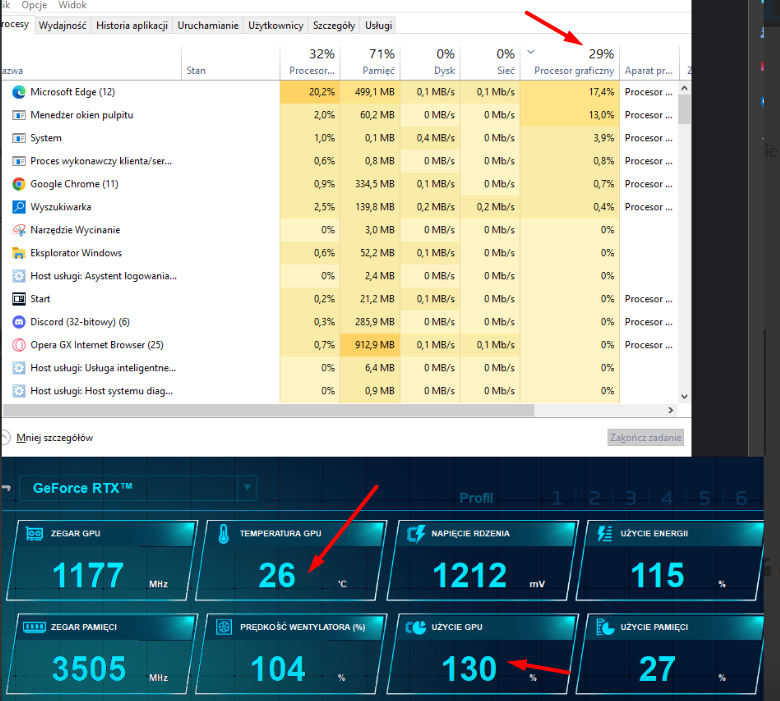The image size is (780, 701).
Task: Sort by the Procesor column header
Action: point(310,63)
